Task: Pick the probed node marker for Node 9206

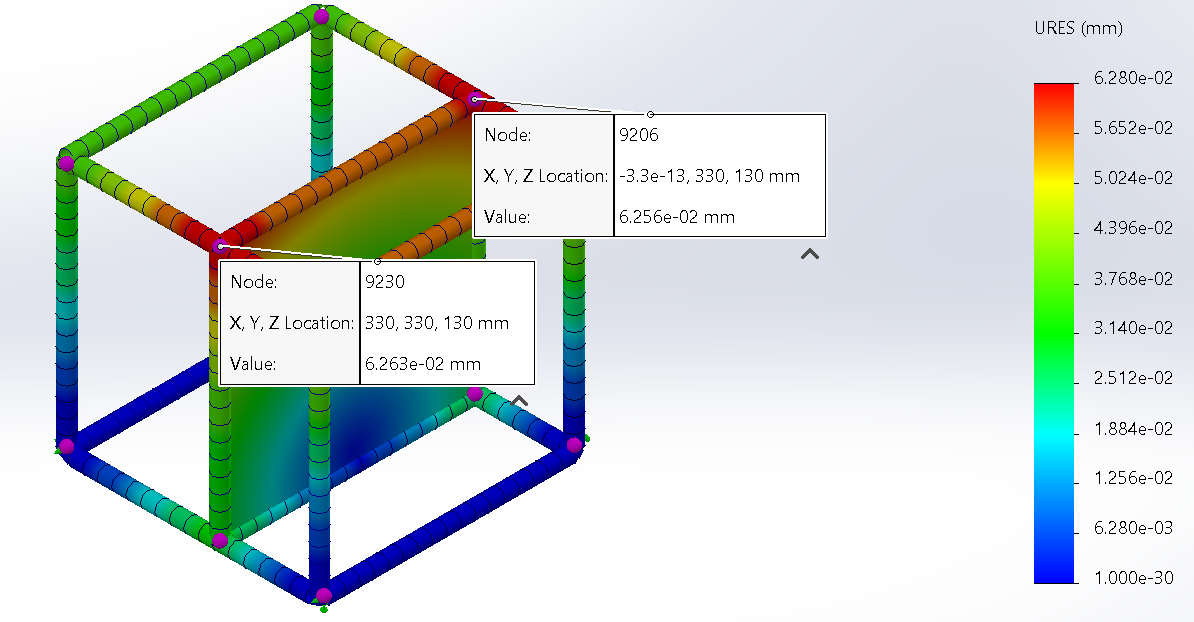Action: pos(475,99)
